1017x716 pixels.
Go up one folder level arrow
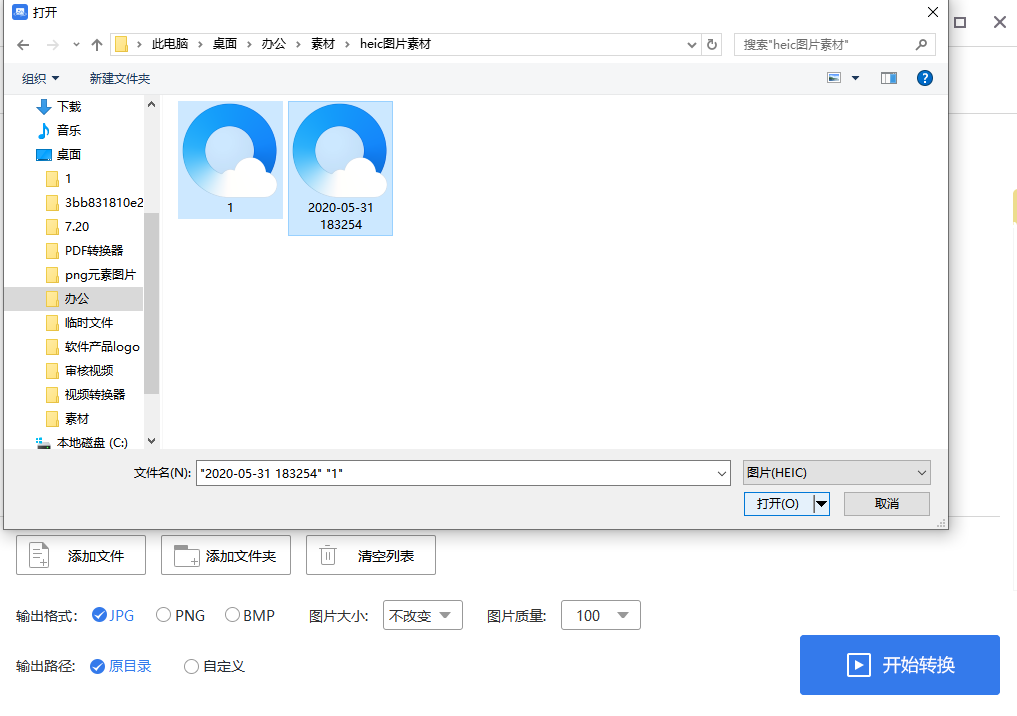(x=97, y=45)
